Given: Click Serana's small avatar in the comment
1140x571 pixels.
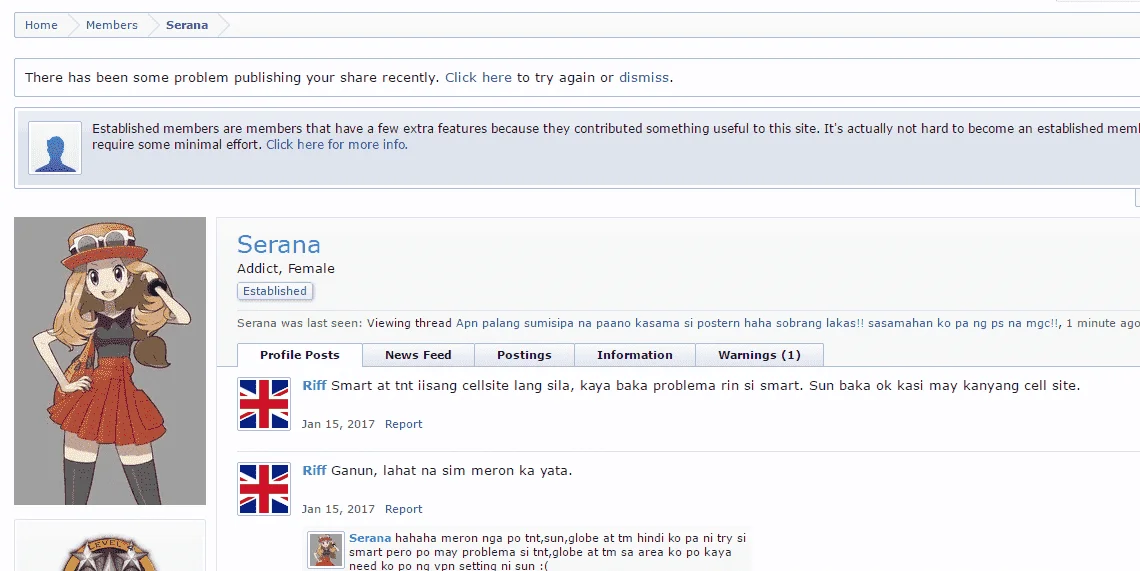Looking at the screenshot, I should click(x=325, y=550).
